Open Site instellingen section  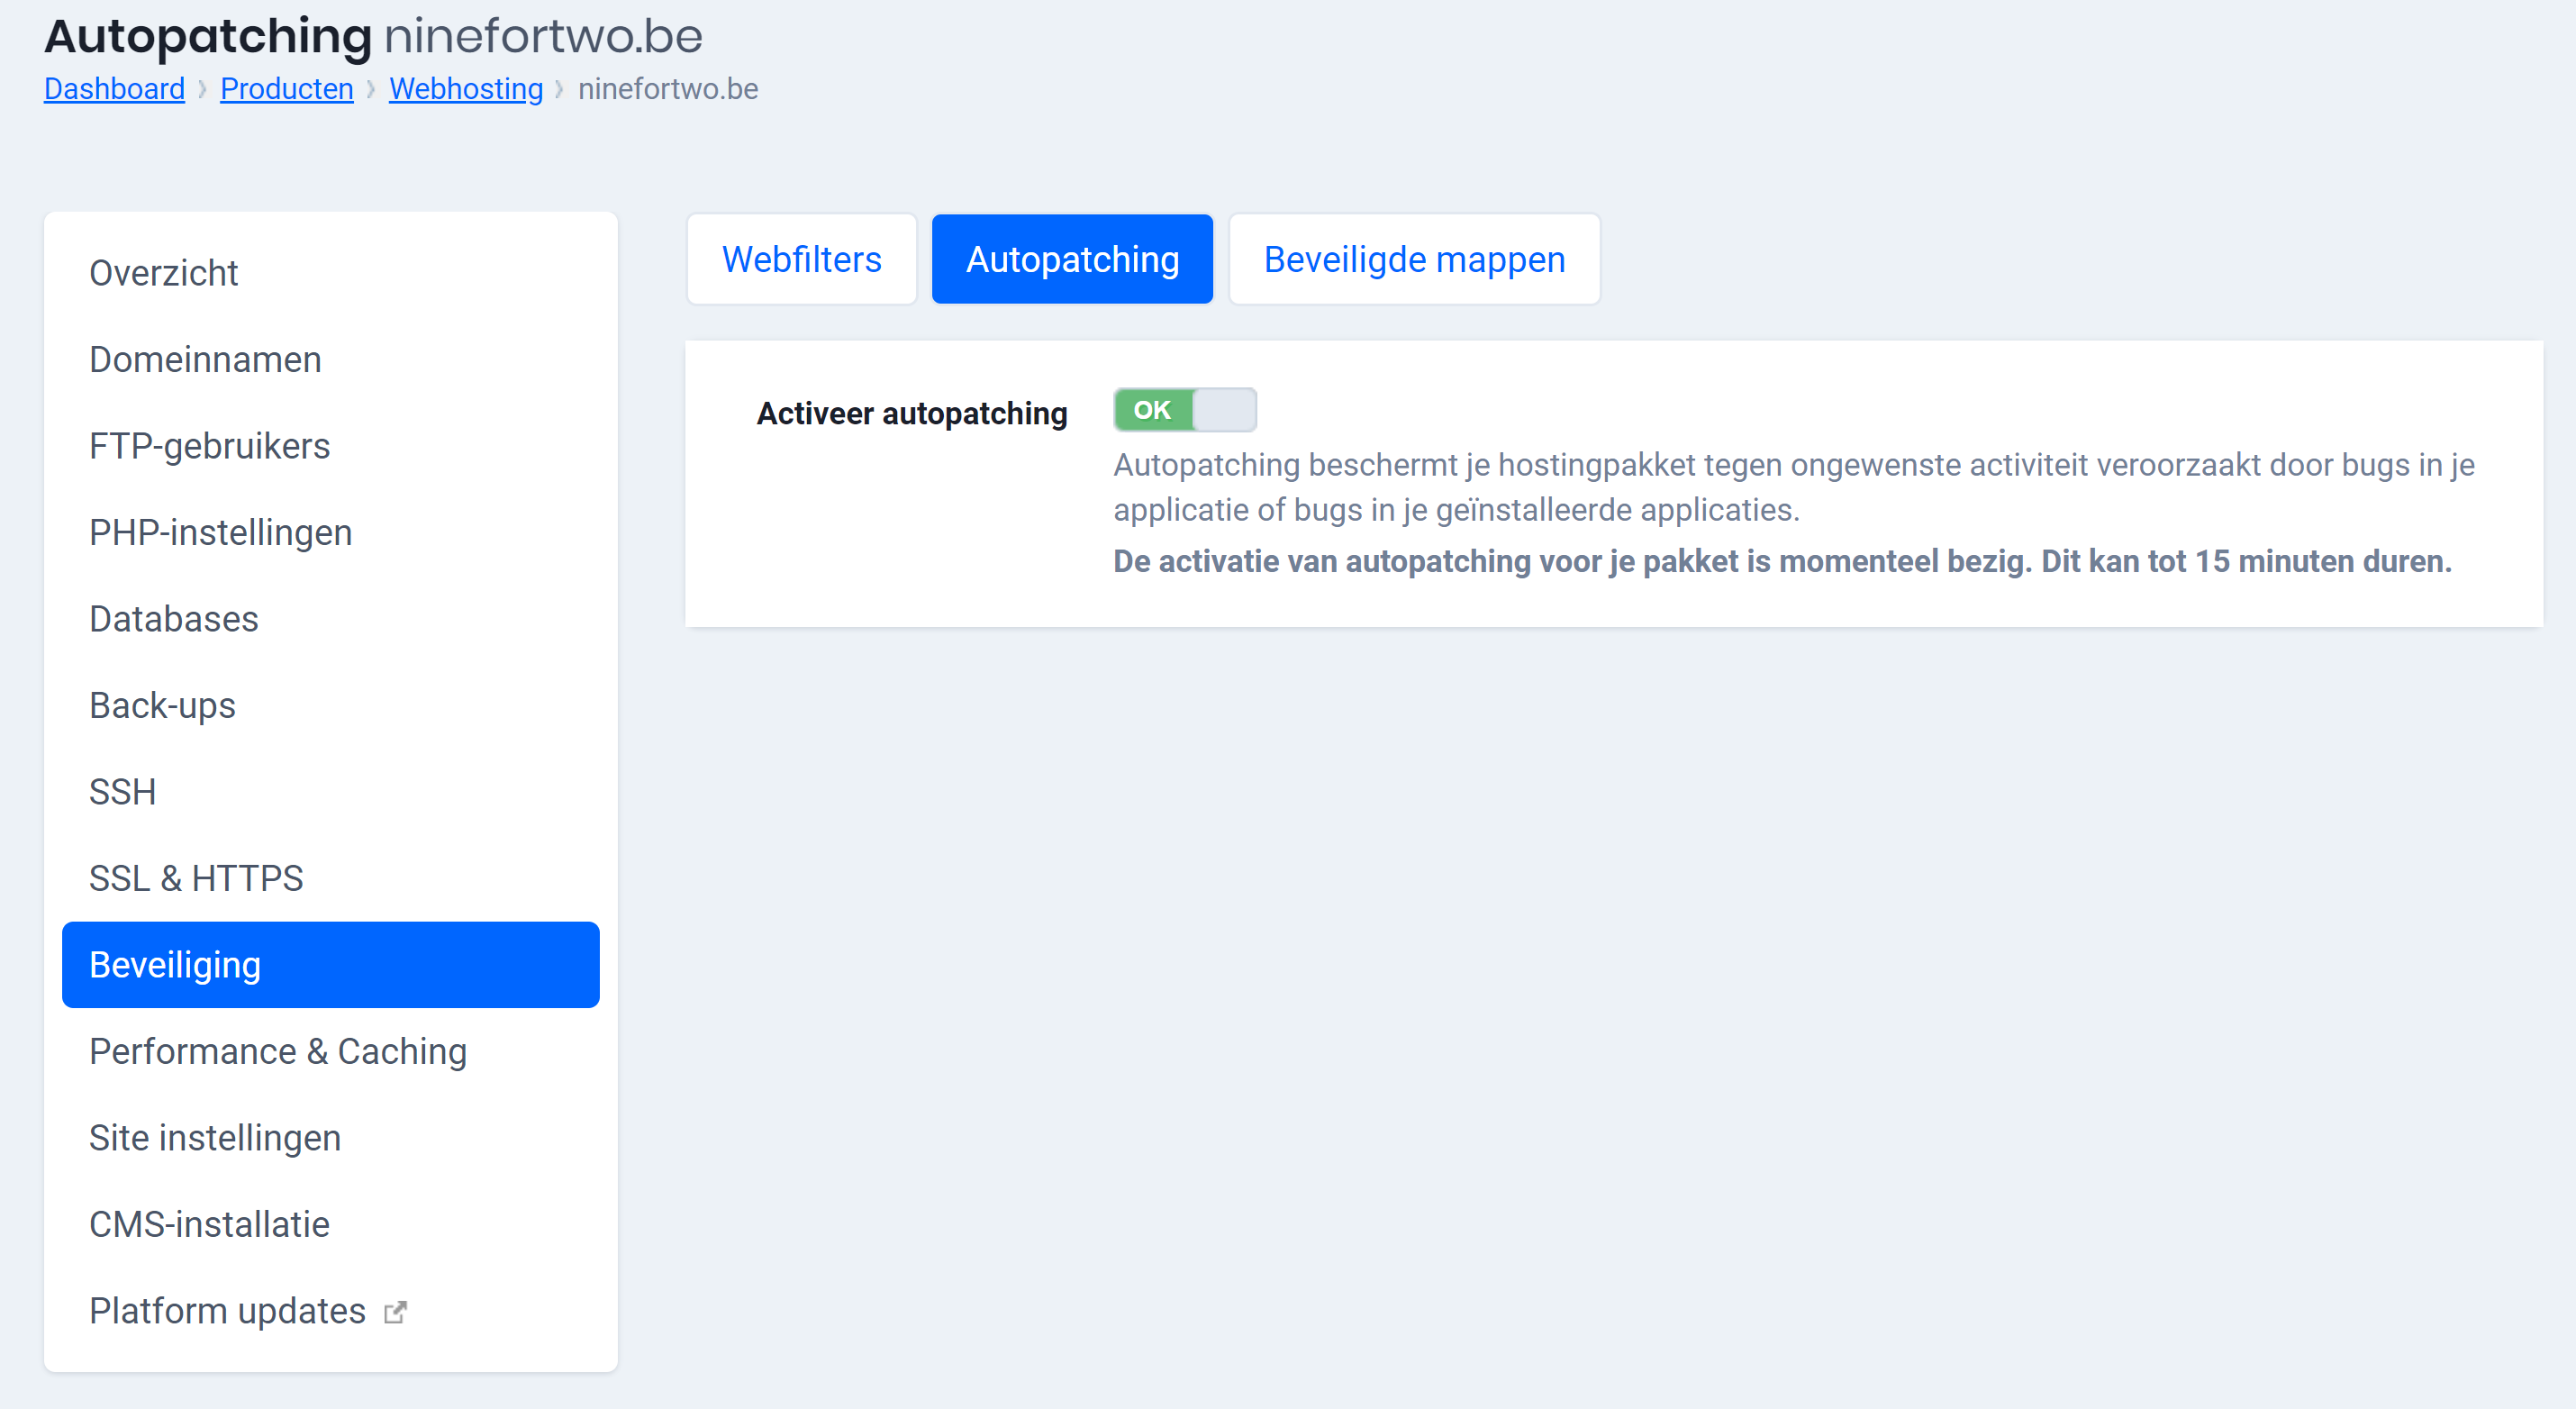tap(215, 1137)
